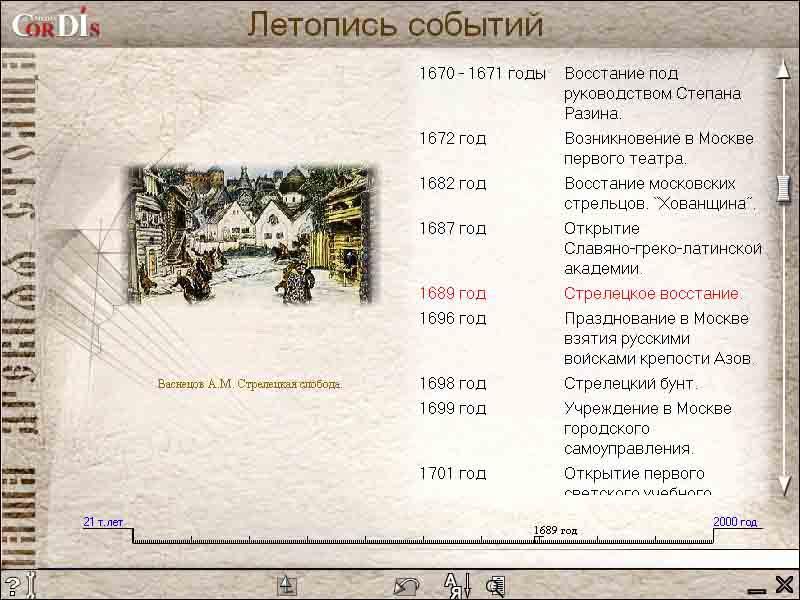Jump to '2000 год' on the timeline
Viewport: 800px width, 600px height.
pyautogui.click(x=735, y=522)
